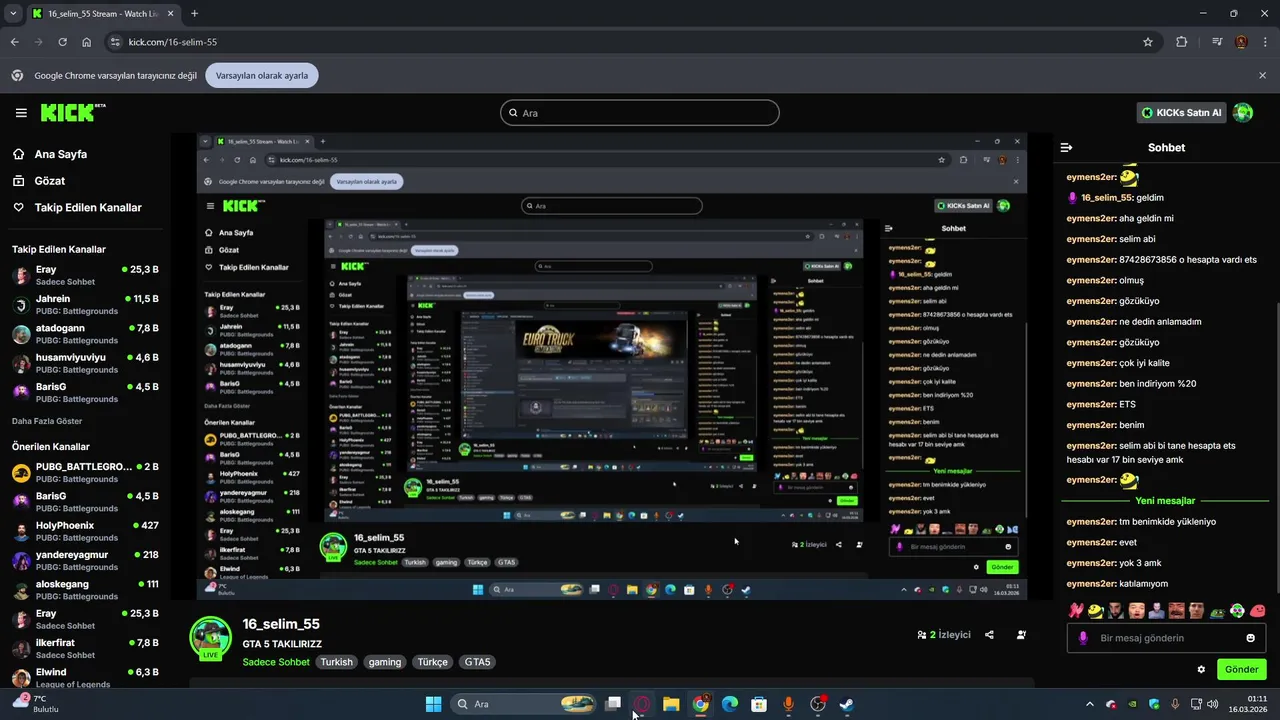Click the green Gönder button
The width and height of the screenshot is (1280, 720).
click(1241, 669)
